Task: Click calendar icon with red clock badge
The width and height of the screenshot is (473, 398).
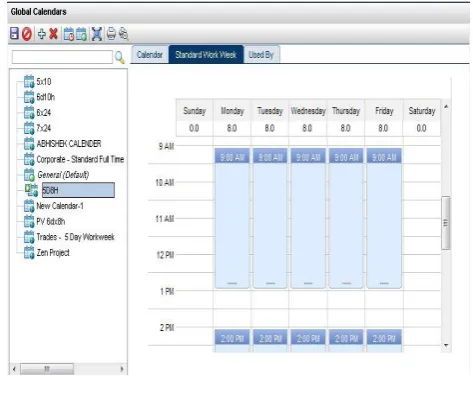Action: tap(69, 34)
